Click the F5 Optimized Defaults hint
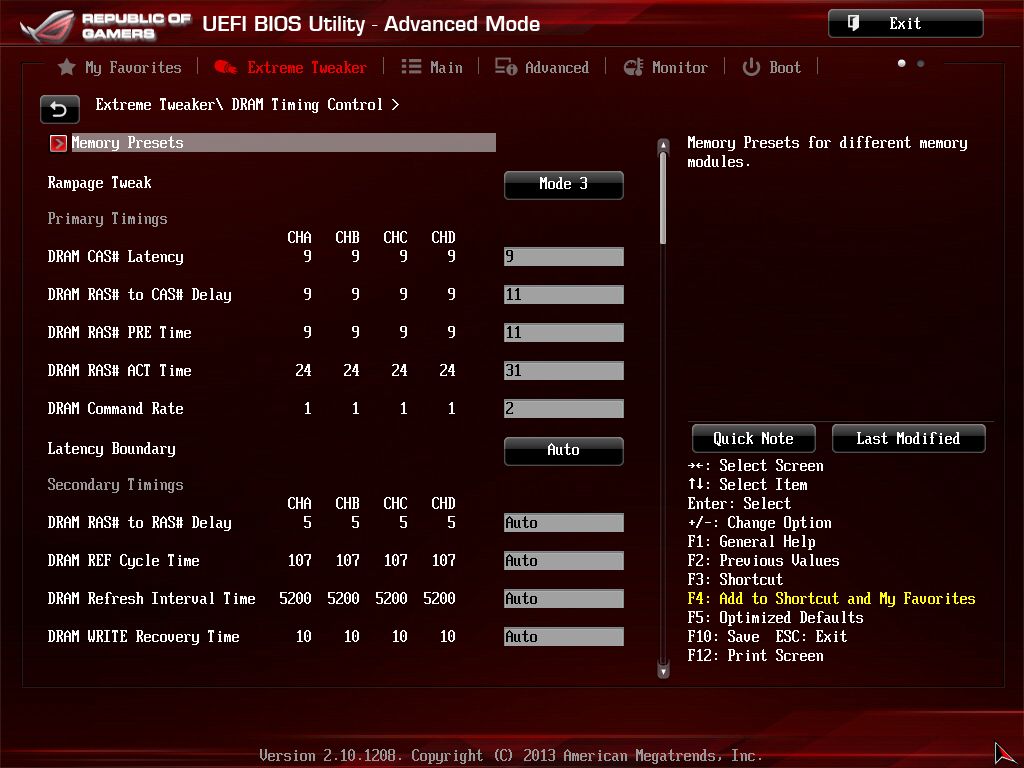 coord(775,617)
